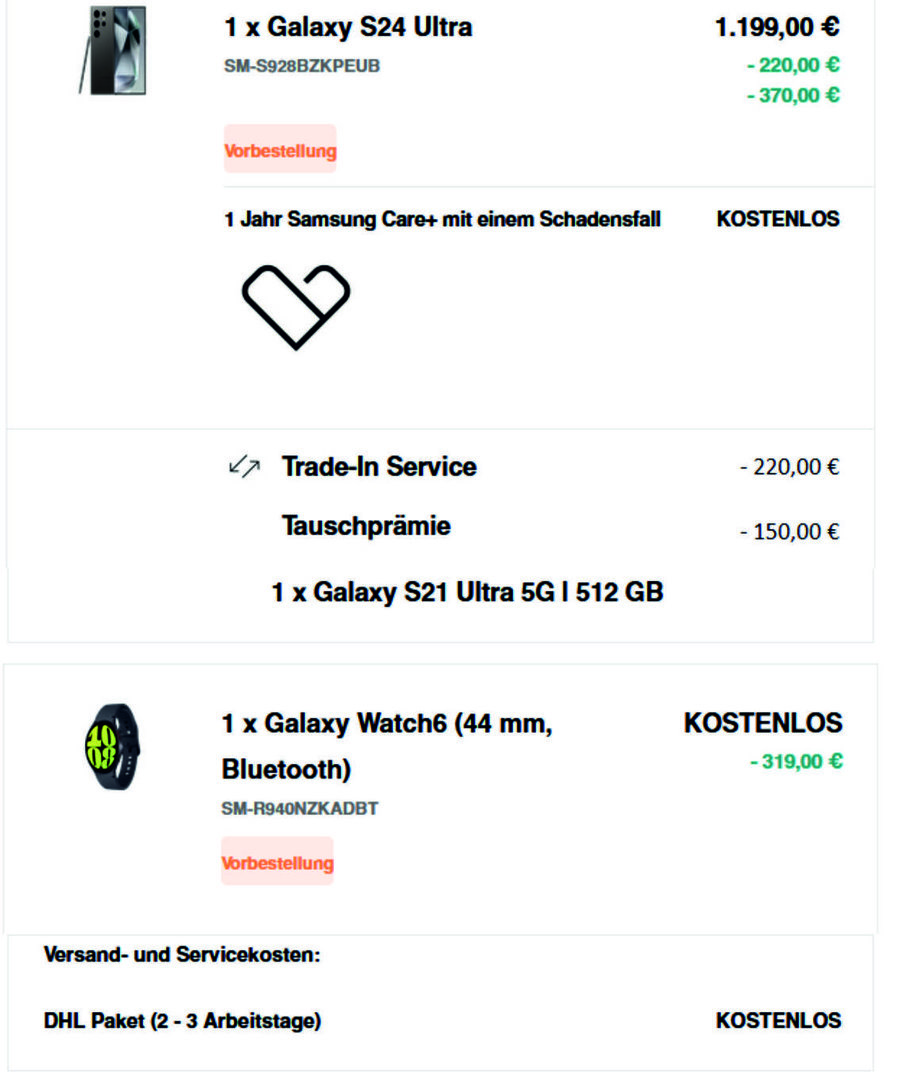Click the Trade-In -220,00 € amount

point(788,467)
